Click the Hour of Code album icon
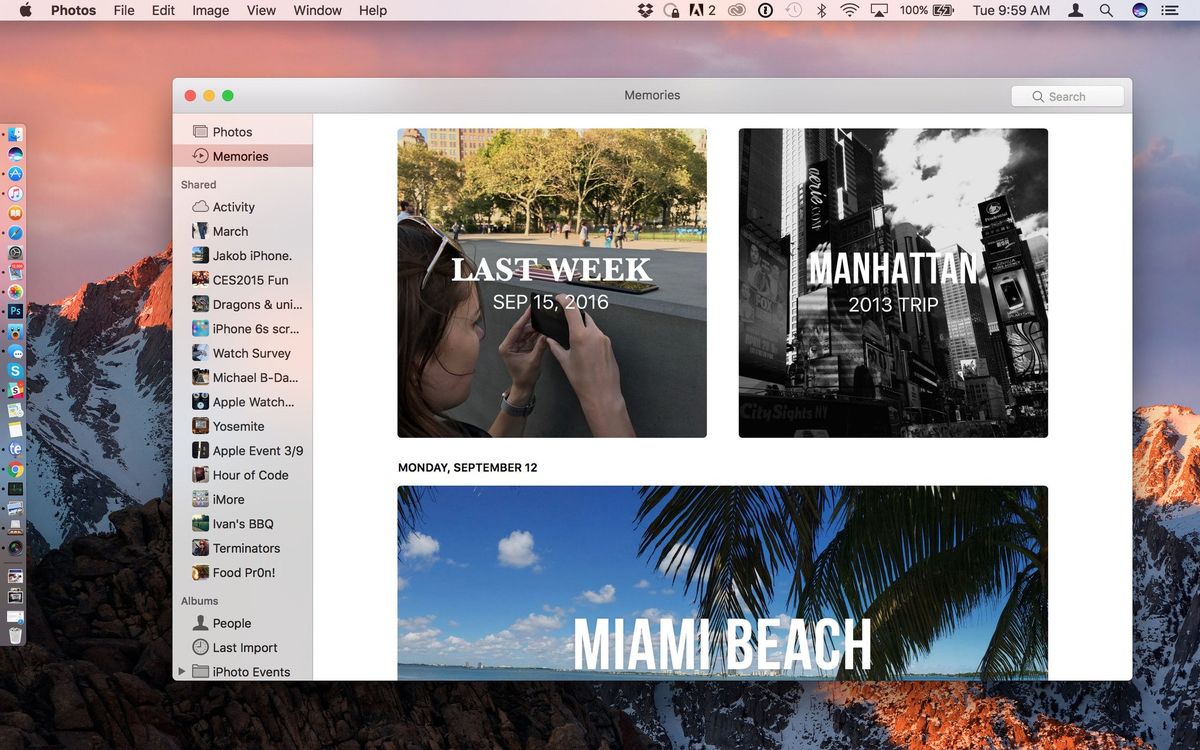This screenshot has width=1200, height=750. pyautogui.click(x=200, y=475)
